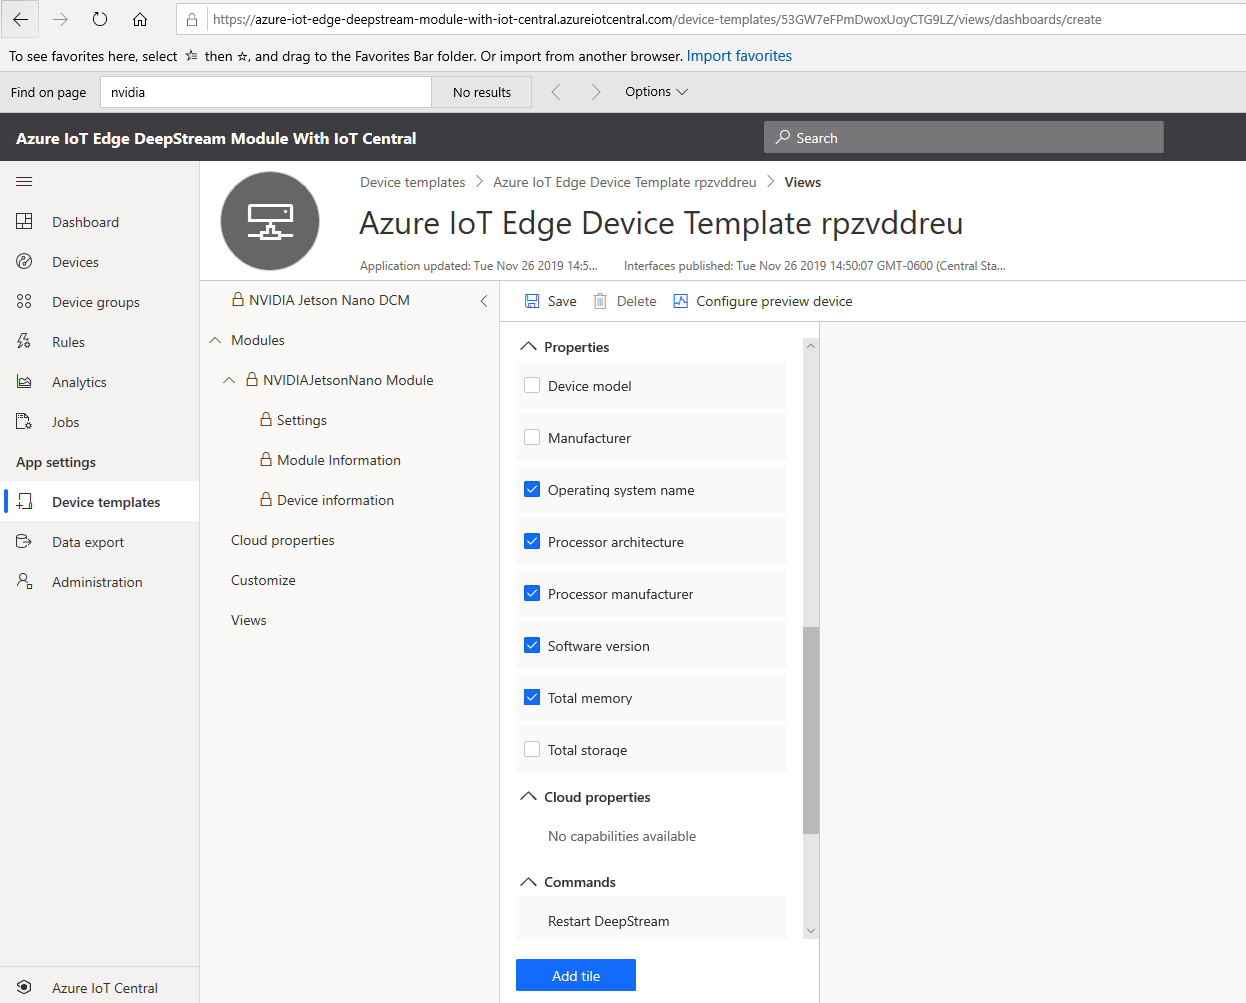Open the browser home icon
This screenshot has width=1246, height=1003.
[140, 19]
